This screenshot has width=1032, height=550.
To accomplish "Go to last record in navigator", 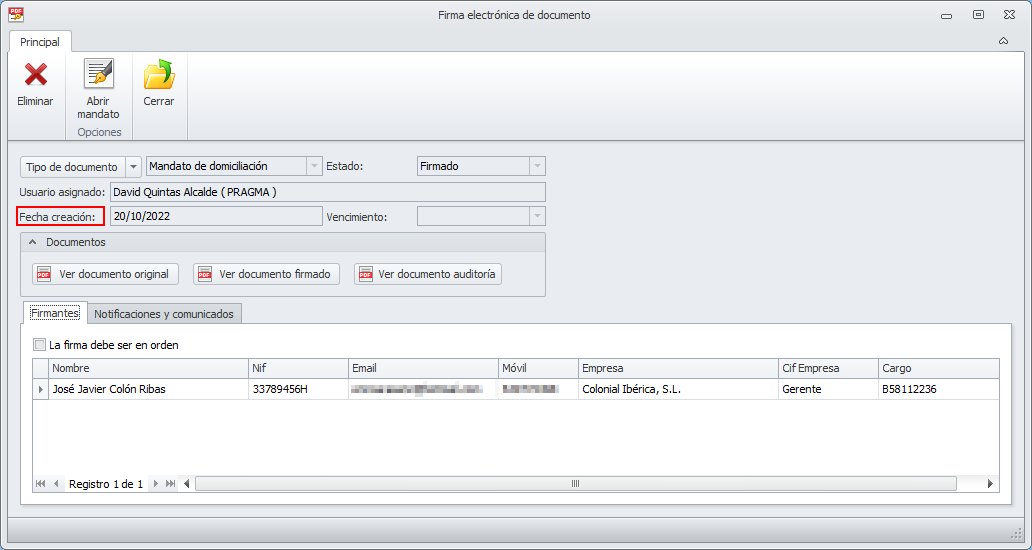I will 170,484.
